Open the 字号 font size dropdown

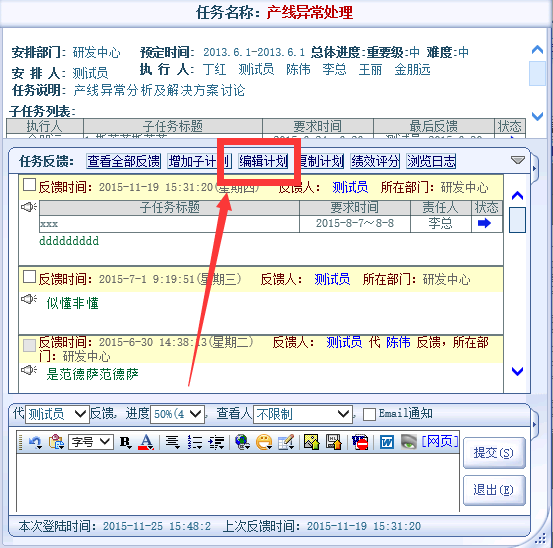91,442
